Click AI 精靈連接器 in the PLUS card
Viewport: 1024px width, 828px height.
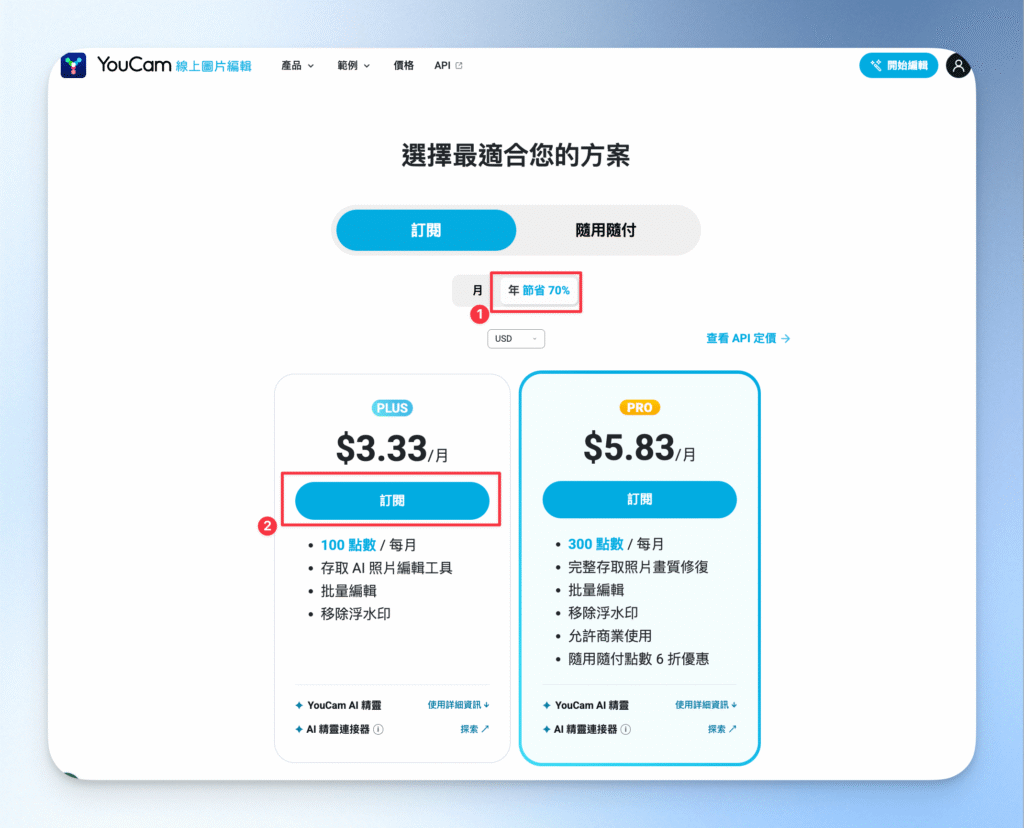click(x=338, y=729)
